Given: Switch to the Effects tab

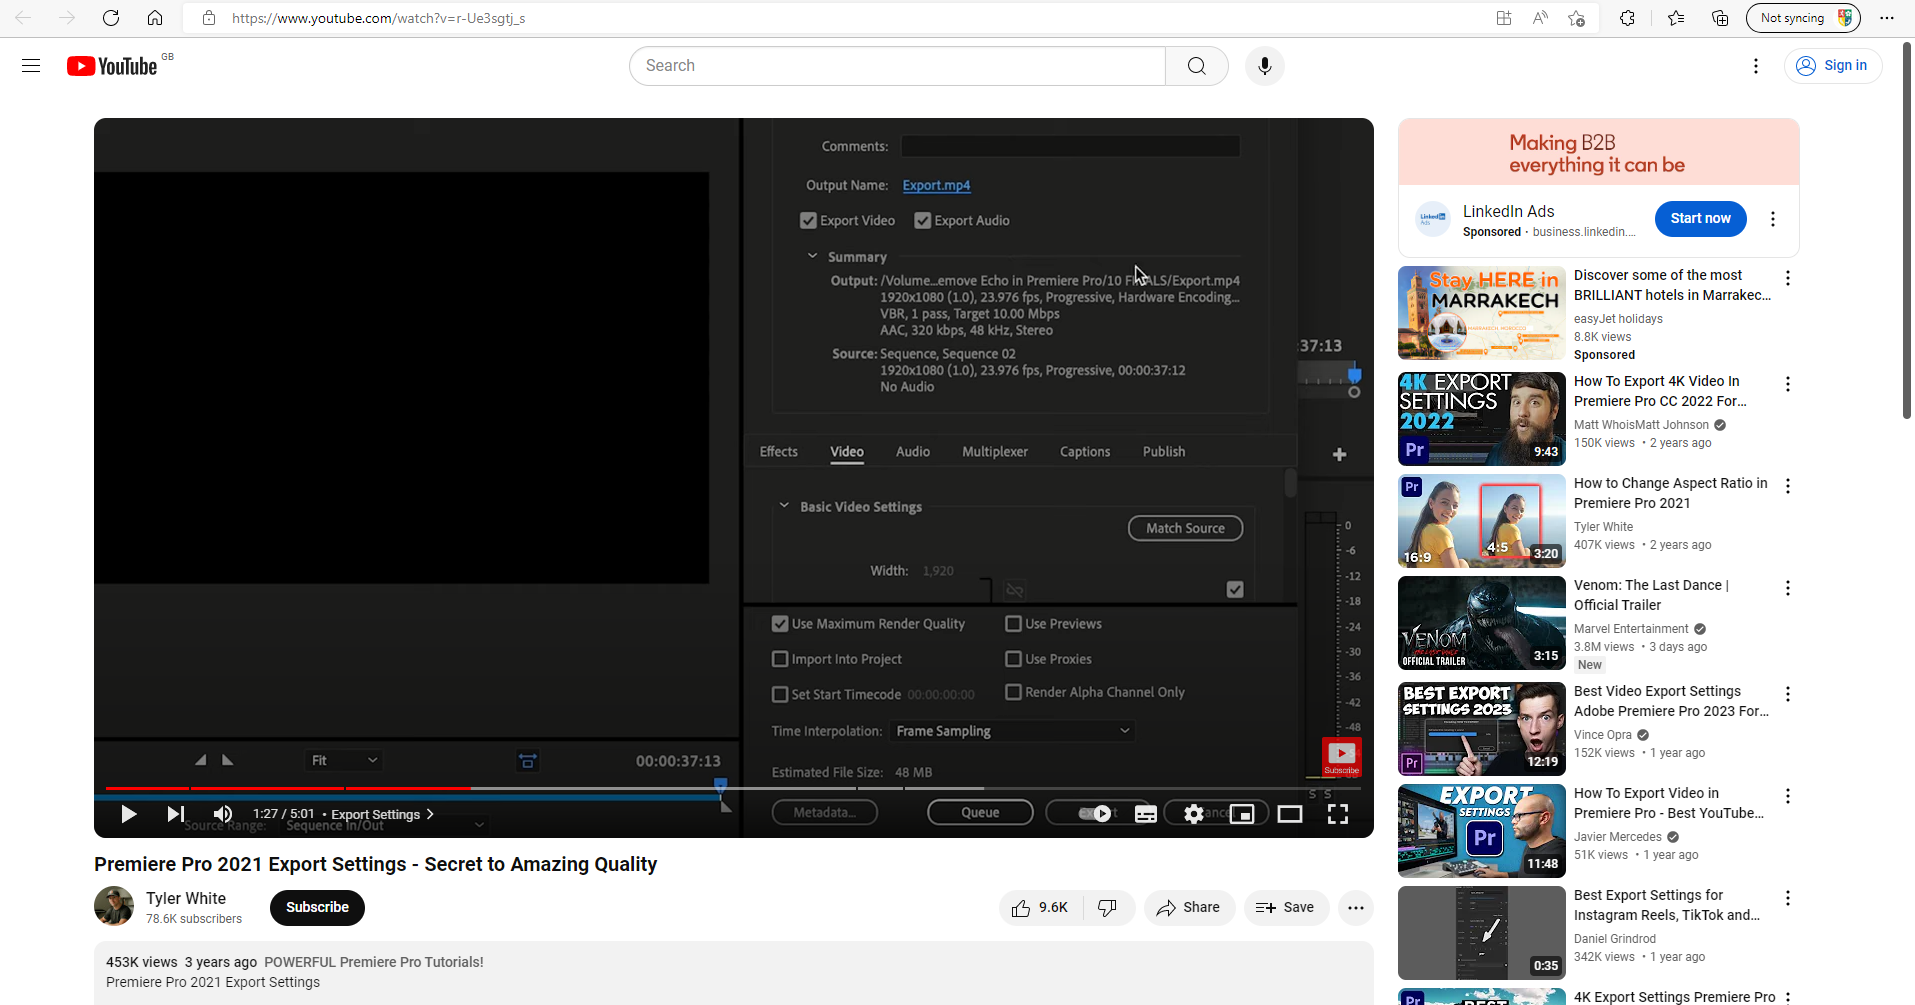Looking at the screenshot, I should [x=779, y=452].
